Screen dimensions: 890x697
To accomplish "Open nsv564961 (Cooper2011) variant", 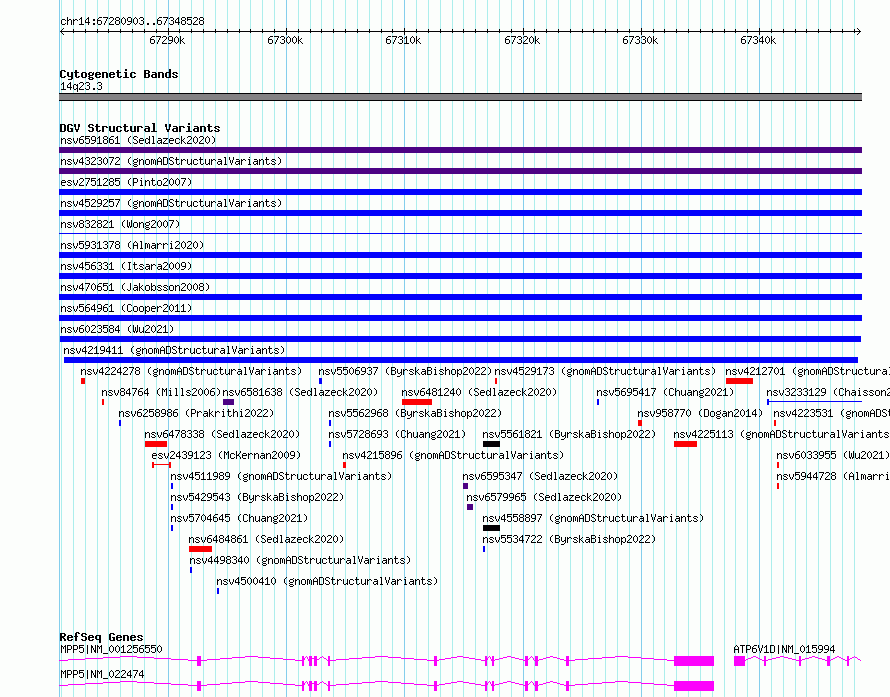I will coord(126,308).
